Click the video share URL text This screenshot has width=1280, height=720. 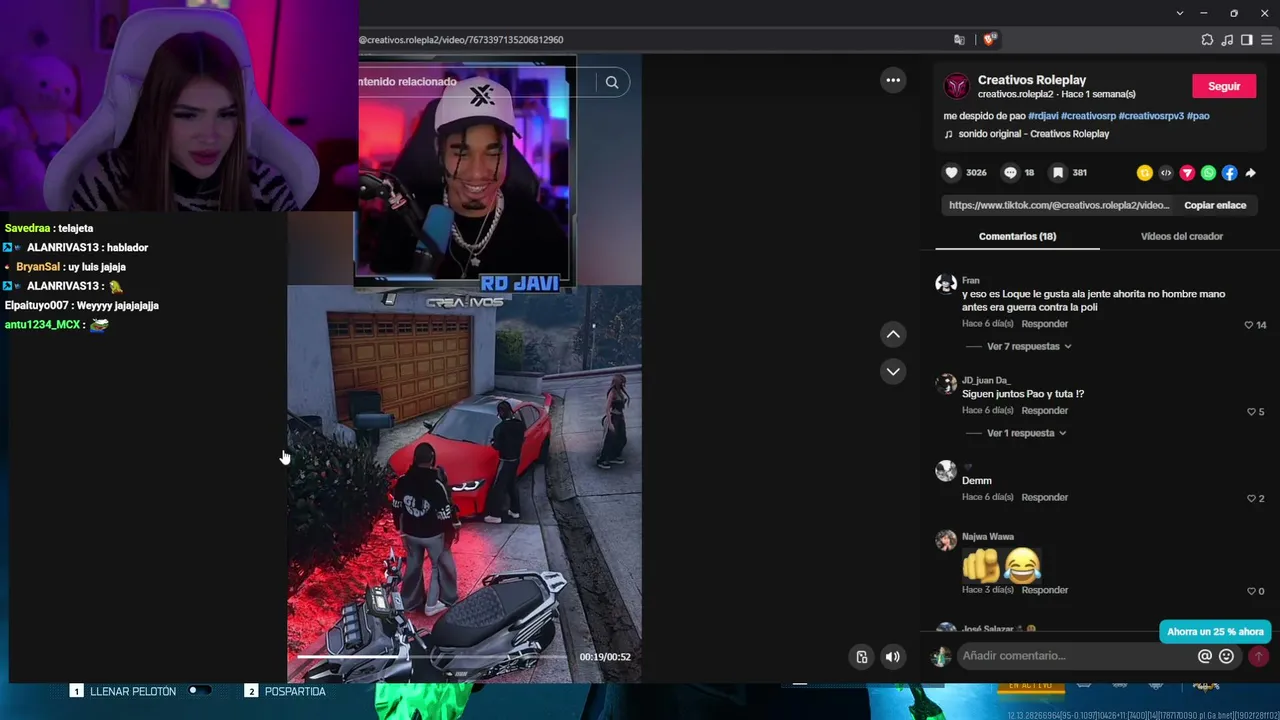(1058, 205)
